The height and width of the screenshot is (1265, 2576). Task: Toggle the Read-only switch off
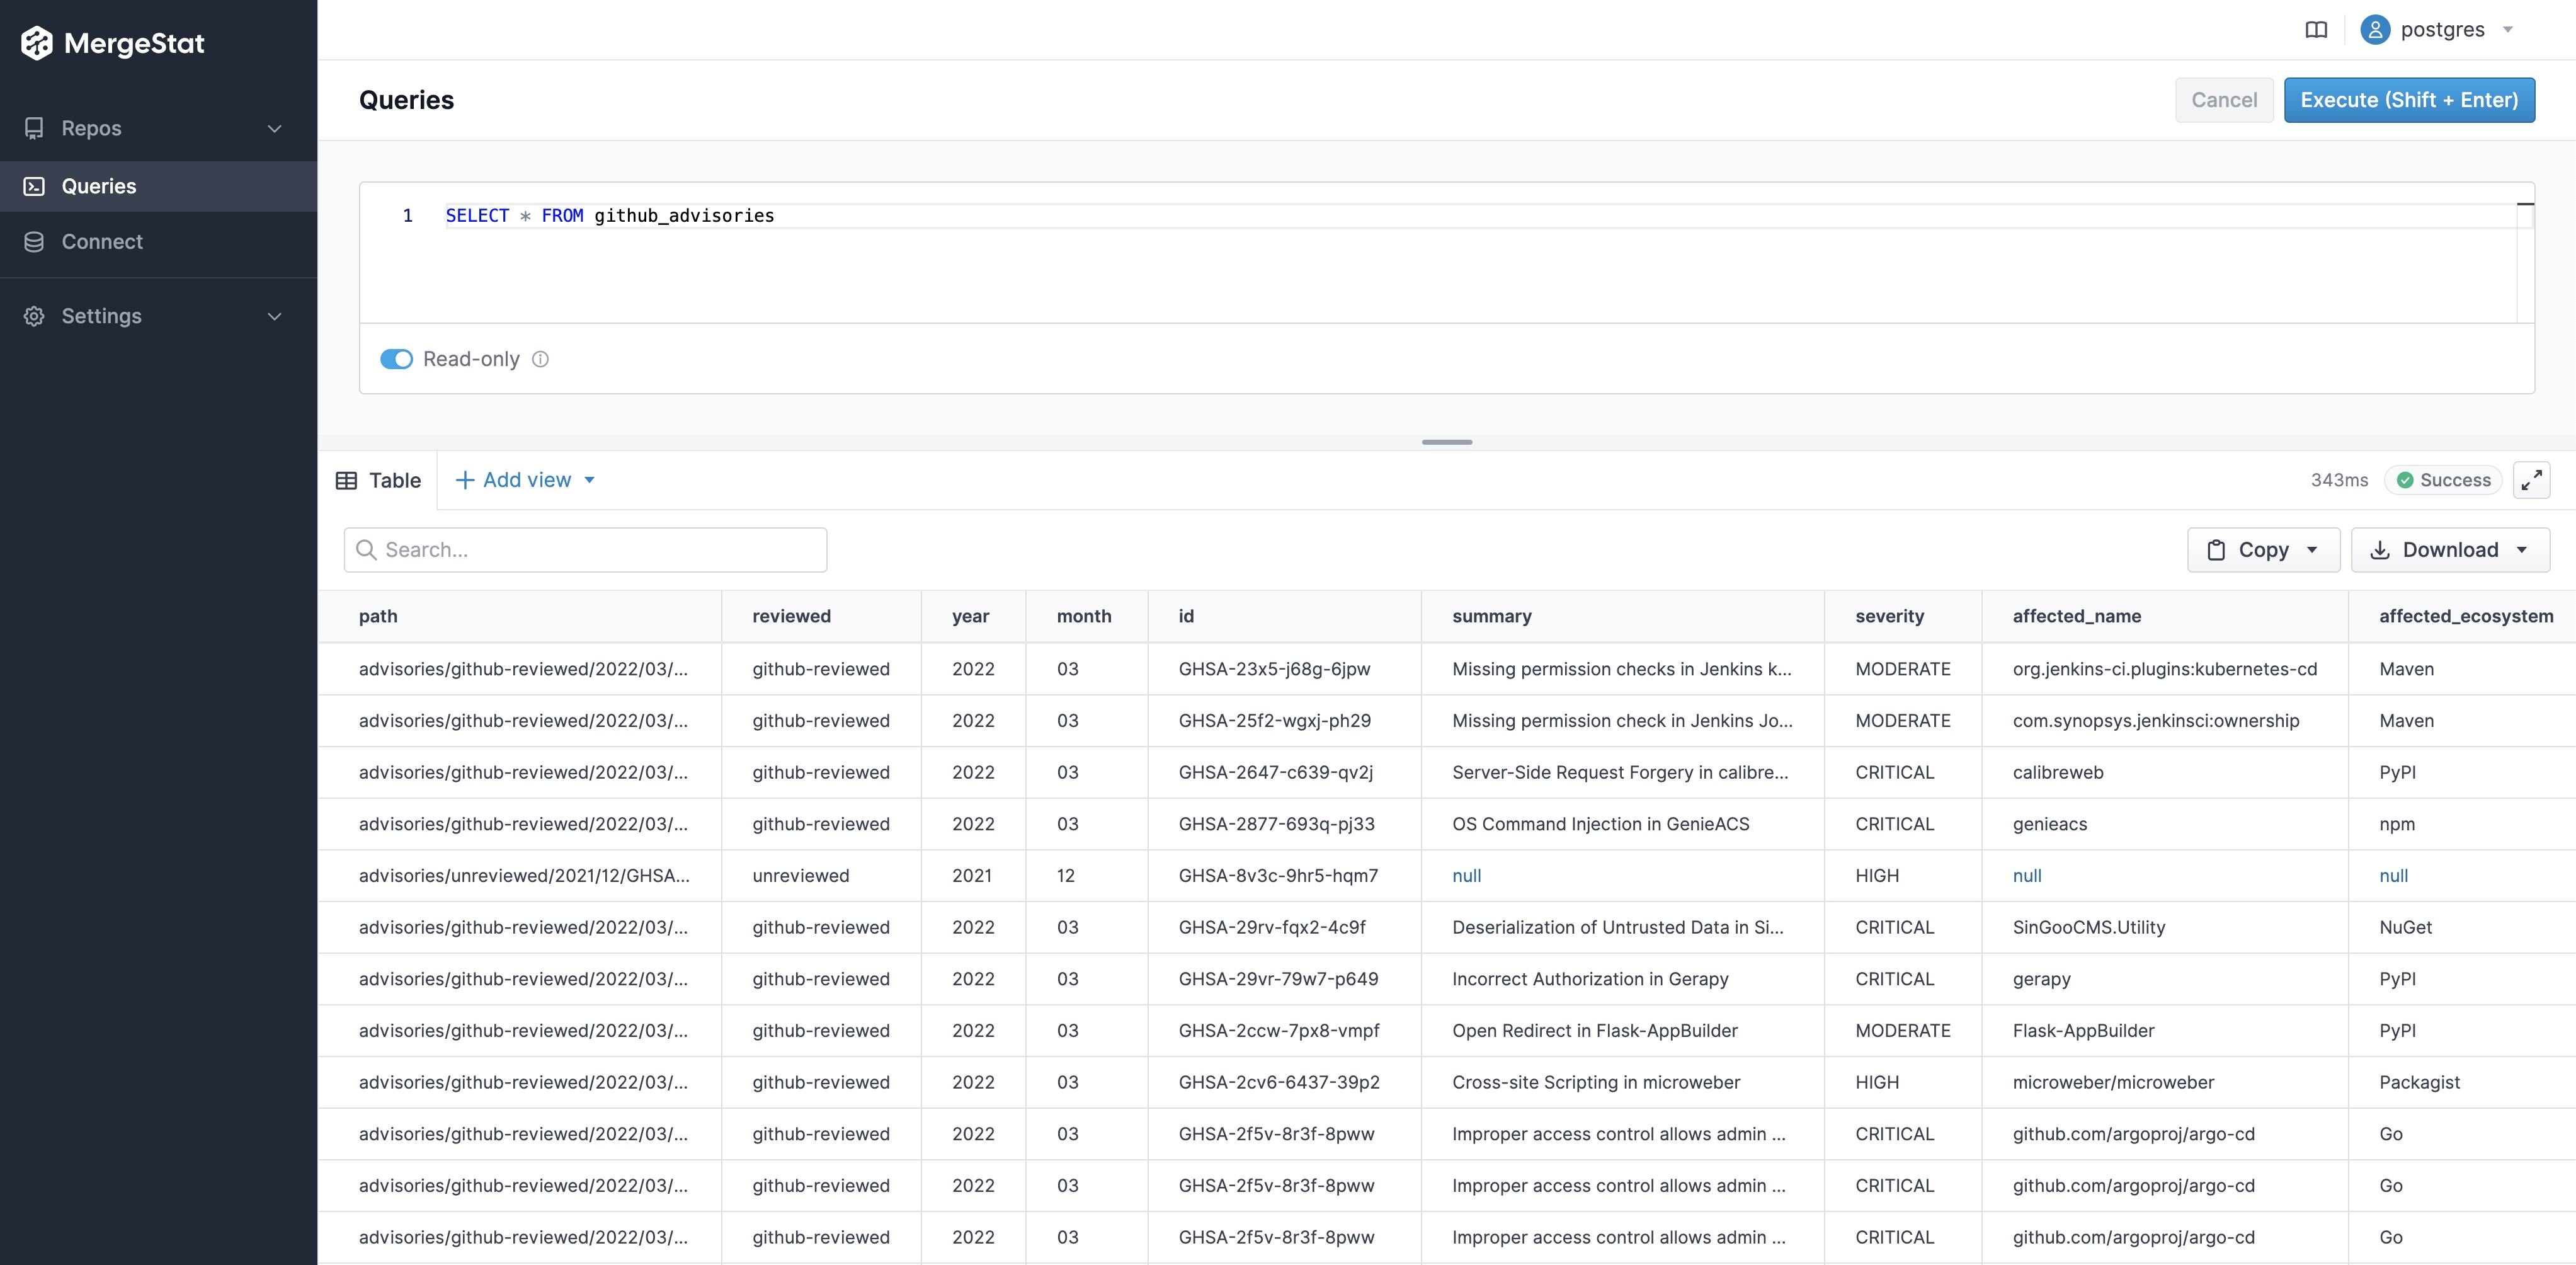click(x=396, y=359)
